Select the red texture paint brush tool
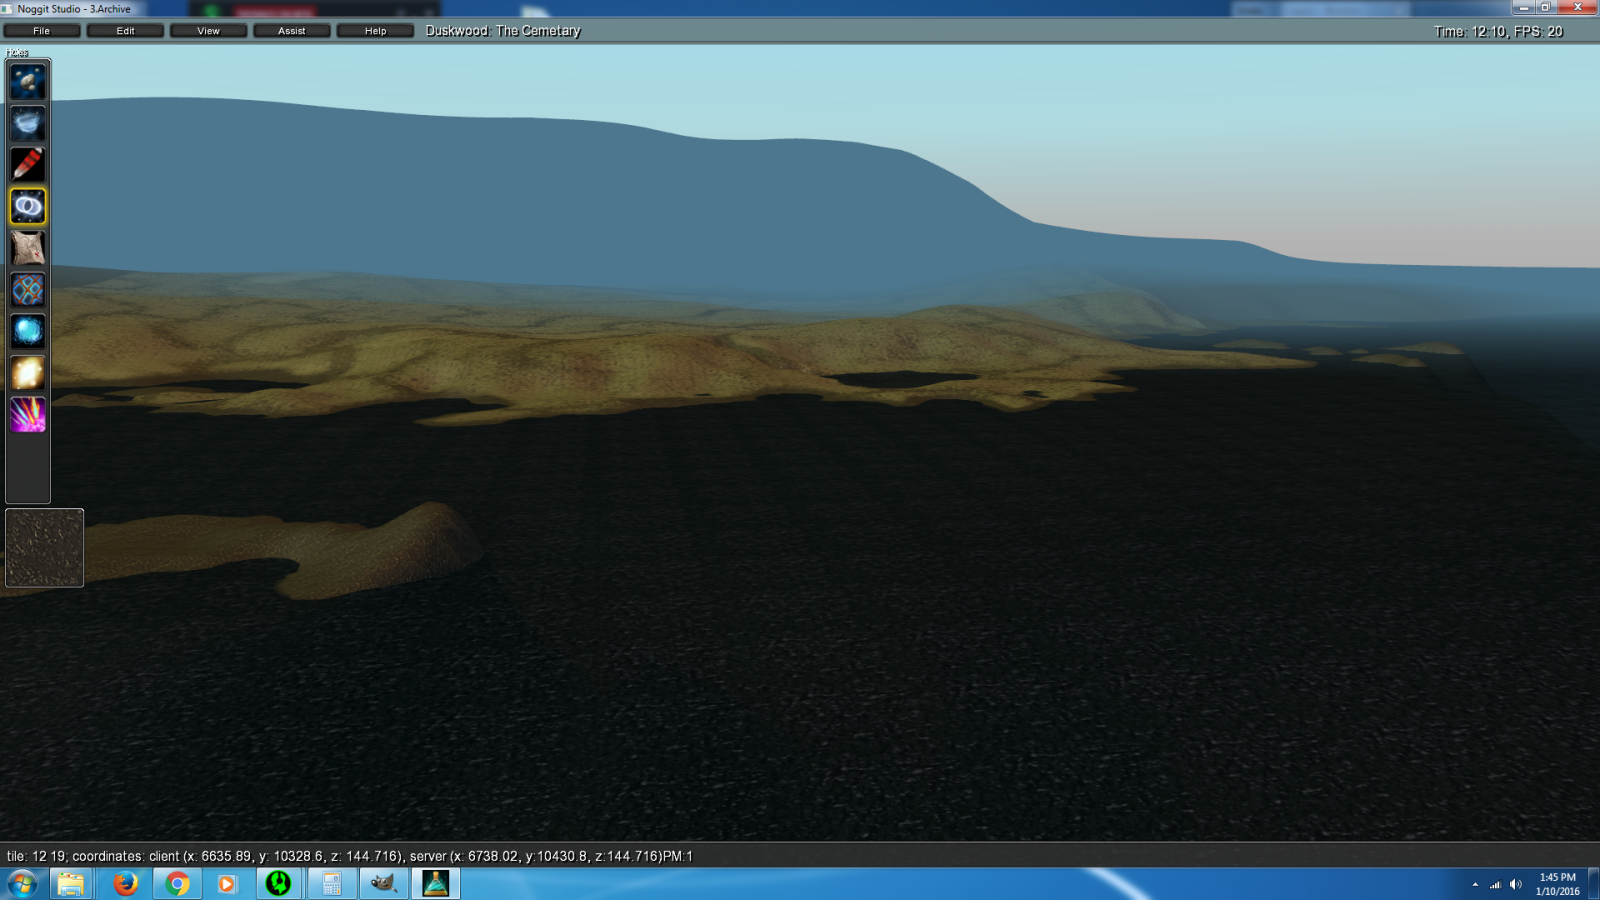 click(x=28, y=165)
